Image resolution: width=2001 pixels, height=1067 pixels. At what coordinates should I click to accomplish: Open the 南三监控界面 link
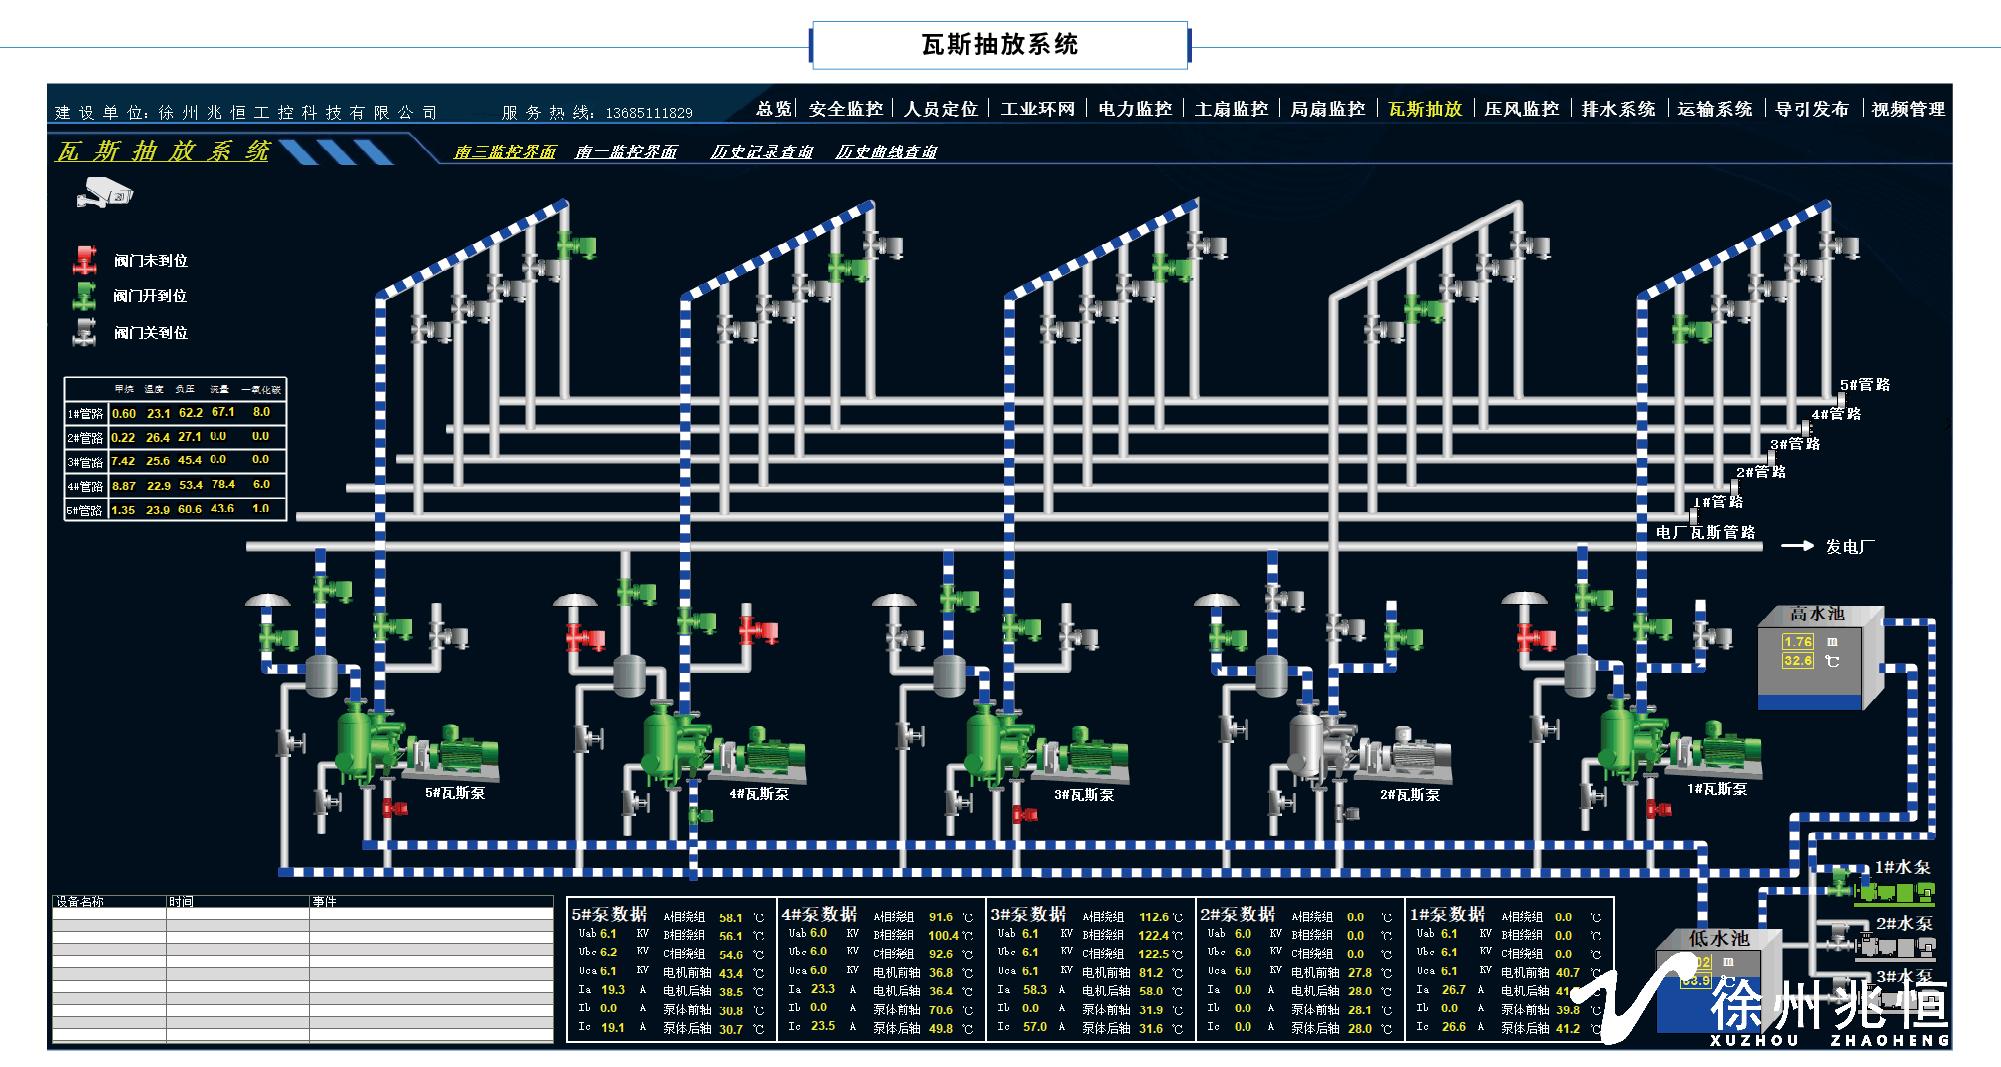(x=505, y=152)
